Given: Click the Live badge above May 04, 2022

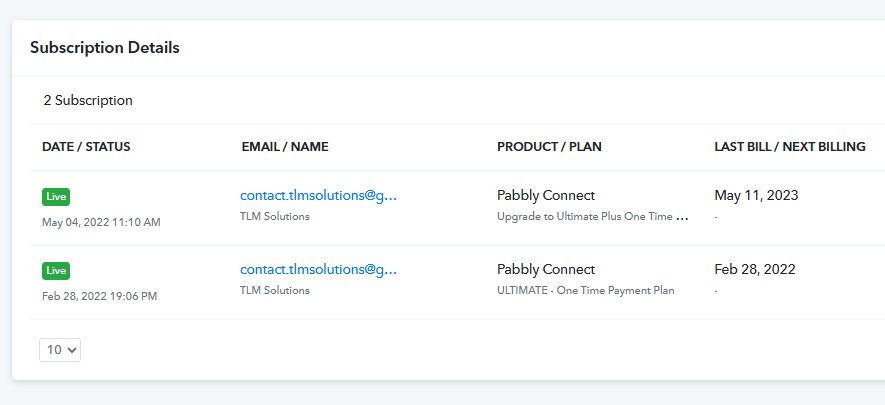Looking at the screenshot, I should coord(56,197).
